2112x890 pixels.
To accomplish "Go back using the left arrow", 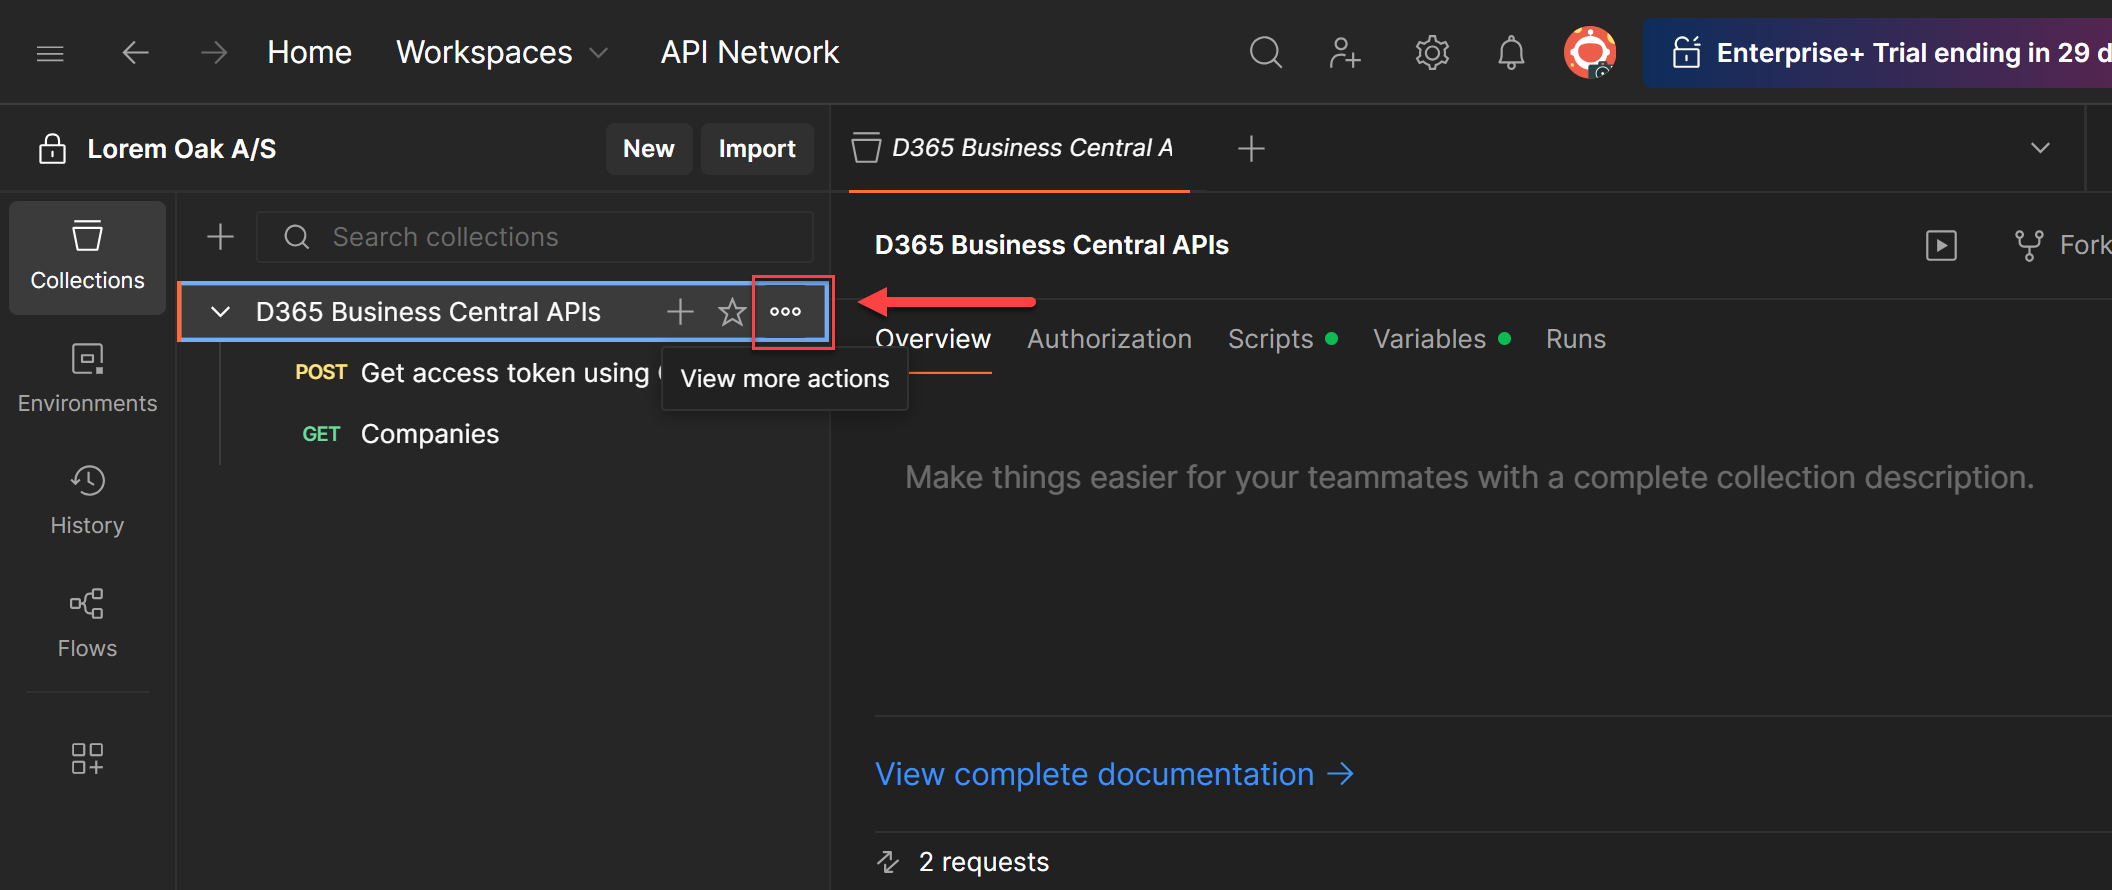I will [135, 52].
